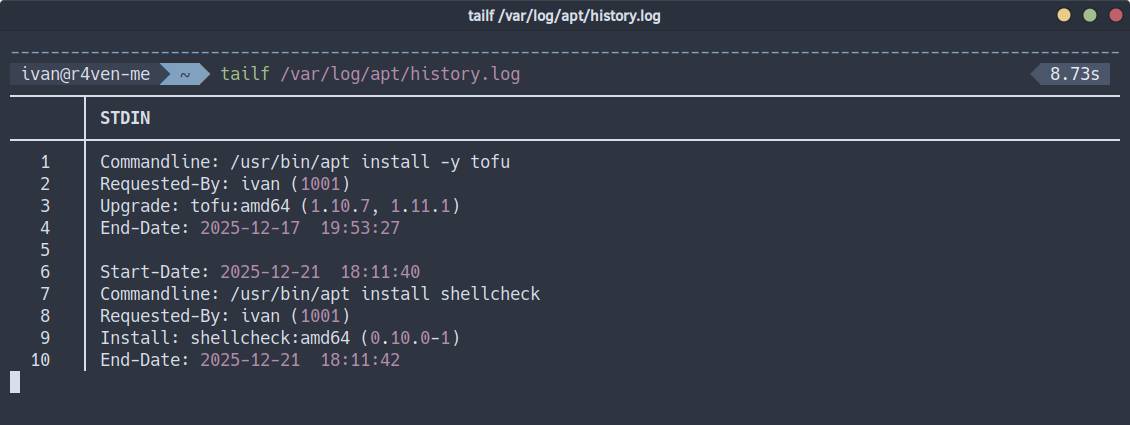Click the Start-Date 2025-12-21 line
The image size is (1130, 425).
(260, 271)
